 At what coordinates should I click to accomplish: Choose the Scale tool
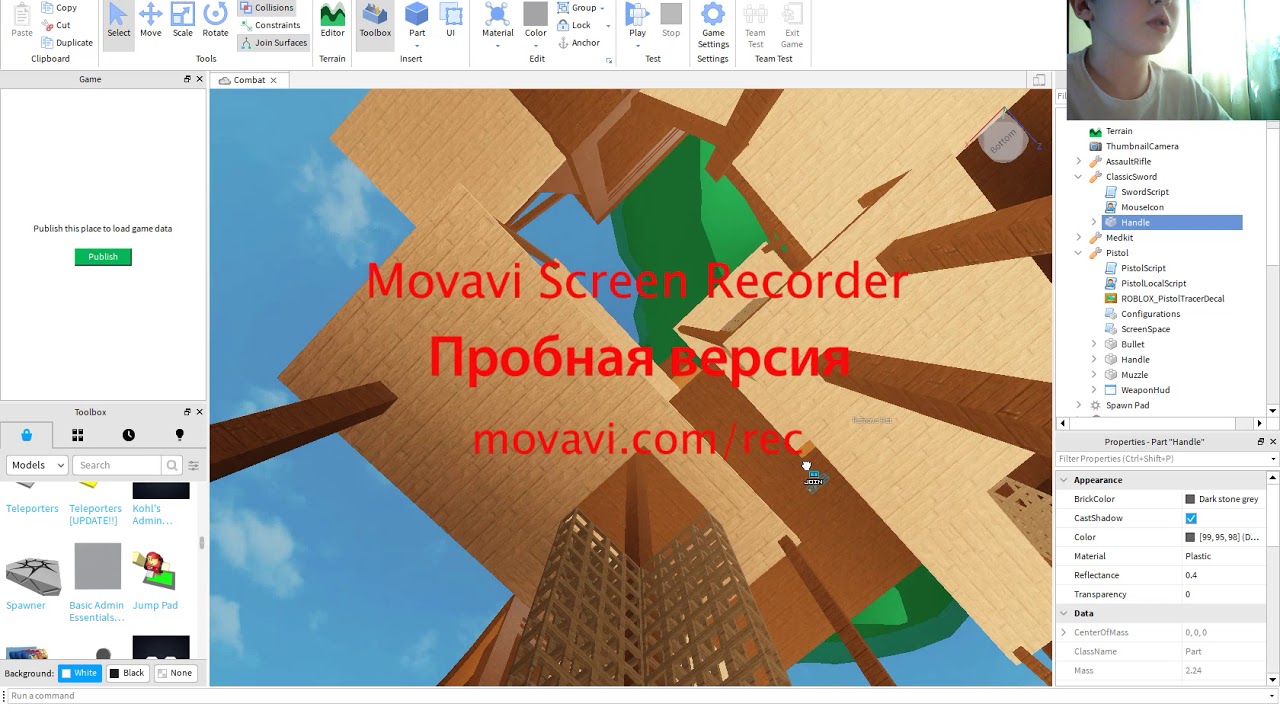pos(182,20)
